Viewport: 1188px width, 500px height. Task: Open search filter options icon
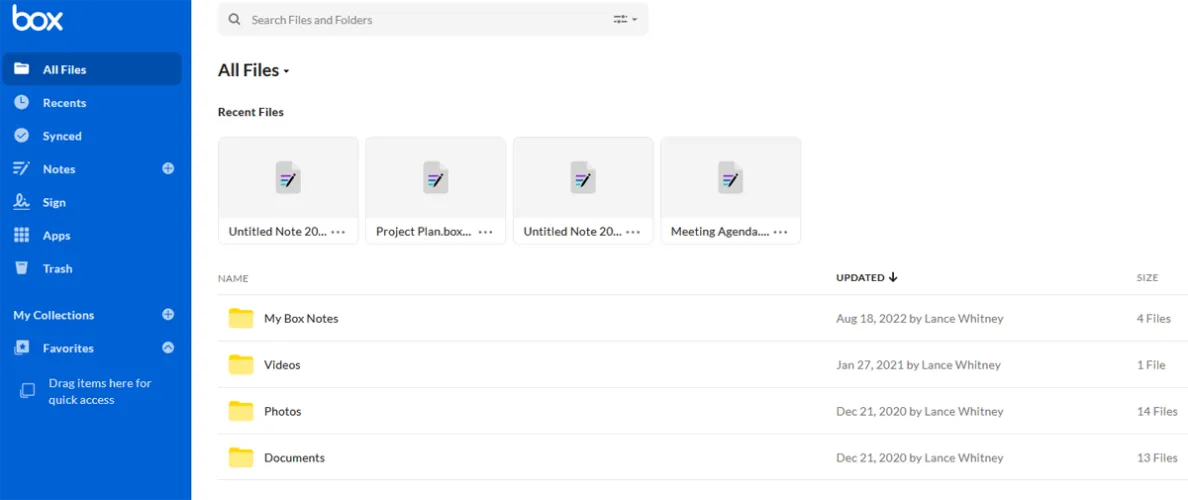point(625,20)
